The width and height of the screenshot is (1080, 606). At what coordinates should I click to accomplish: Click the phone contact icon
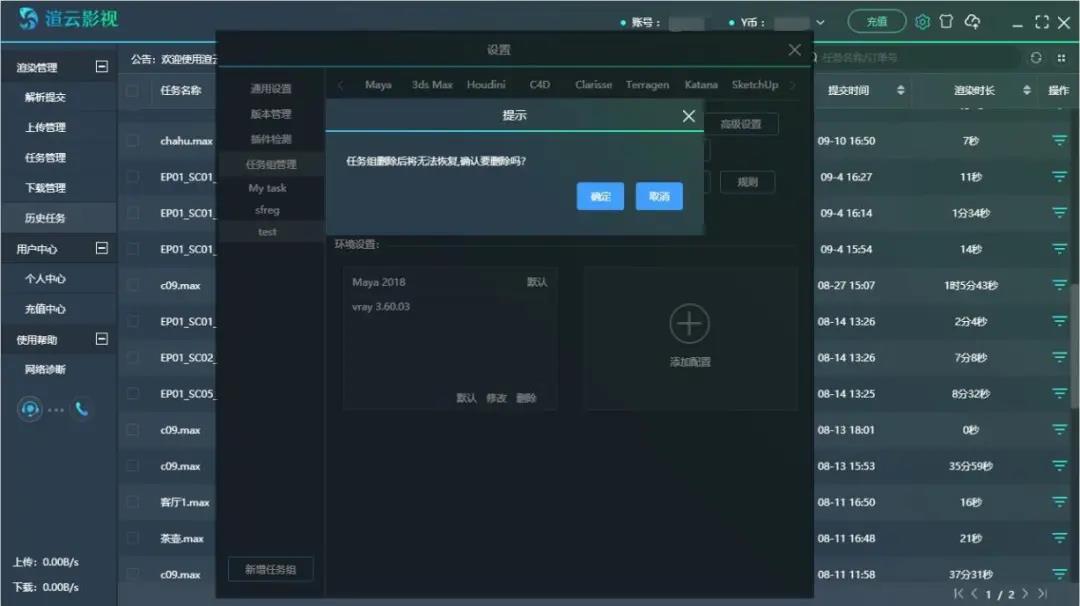[x=81, y=409]
